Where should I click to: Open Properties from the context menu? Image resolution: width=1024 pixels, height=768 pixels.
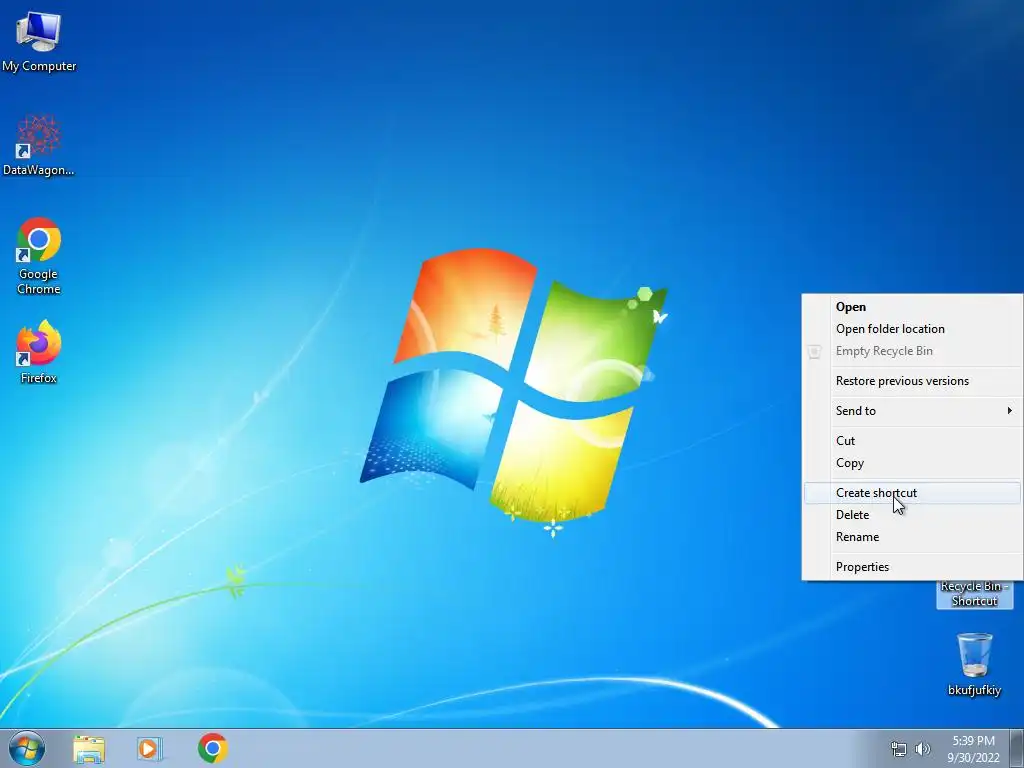coord(912,567)
